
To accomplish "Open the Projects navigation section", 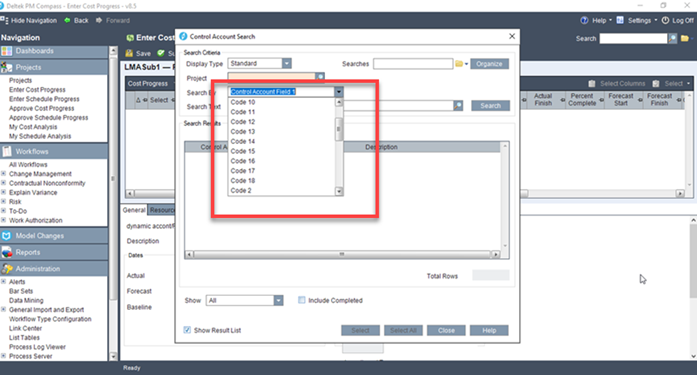I will pyautogui.click(x=54, y=67).
